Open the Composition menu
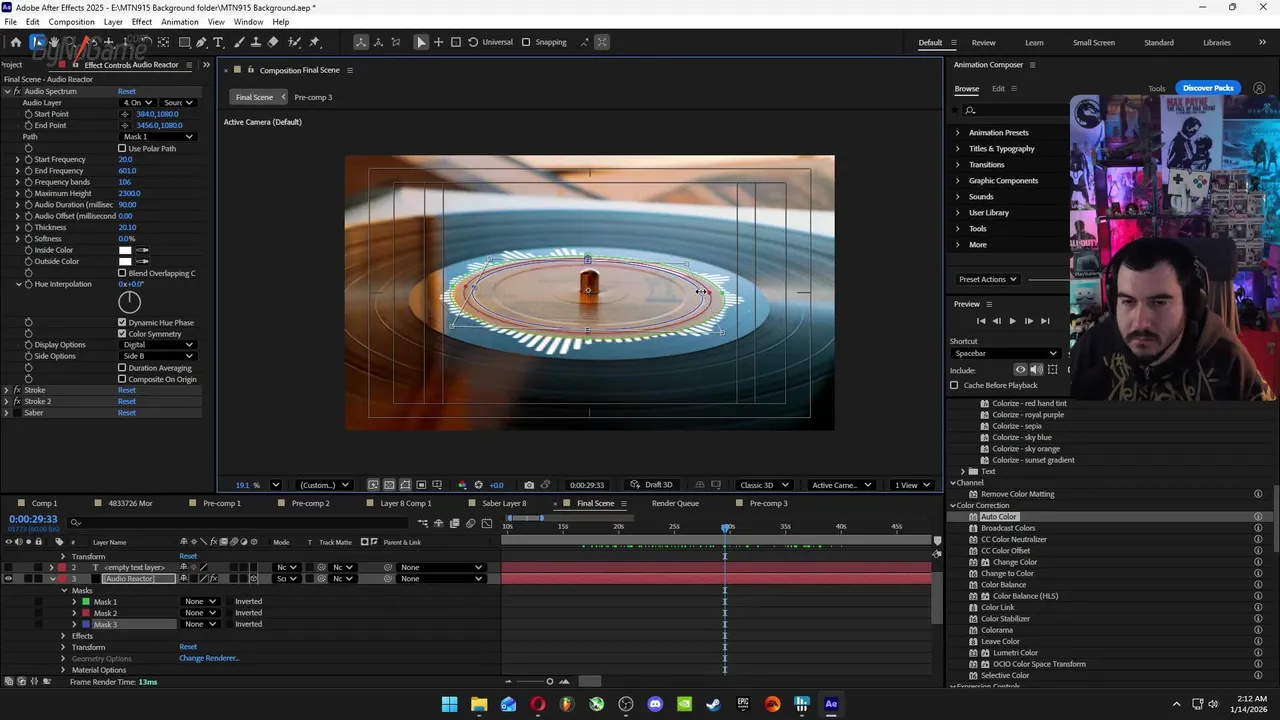The height and width of the screenshot is (720, 1280). (71, 22)
